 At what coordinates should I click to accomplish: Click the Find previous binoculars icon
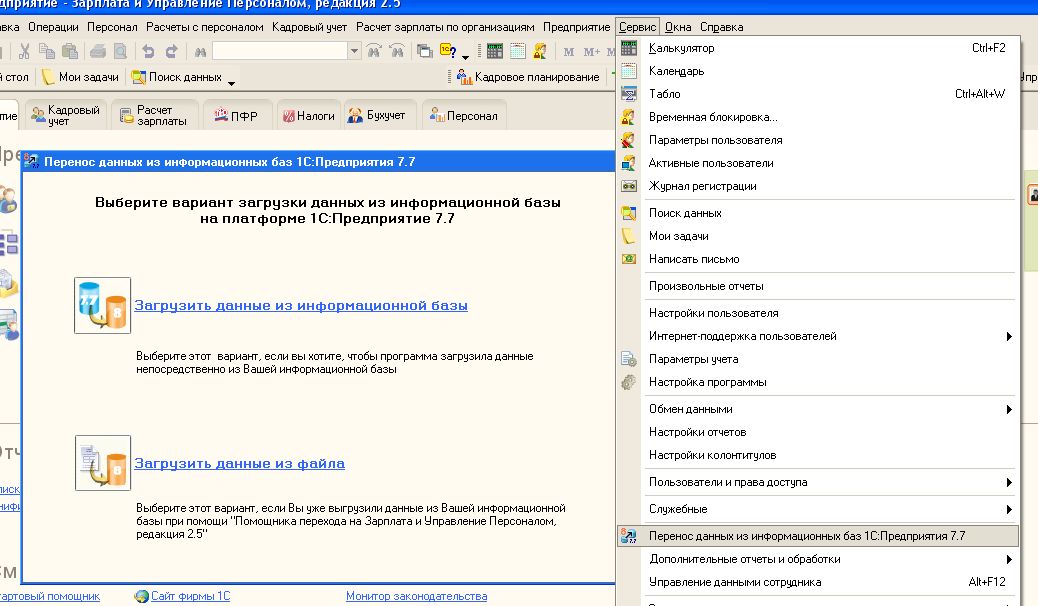pos(374,51)
